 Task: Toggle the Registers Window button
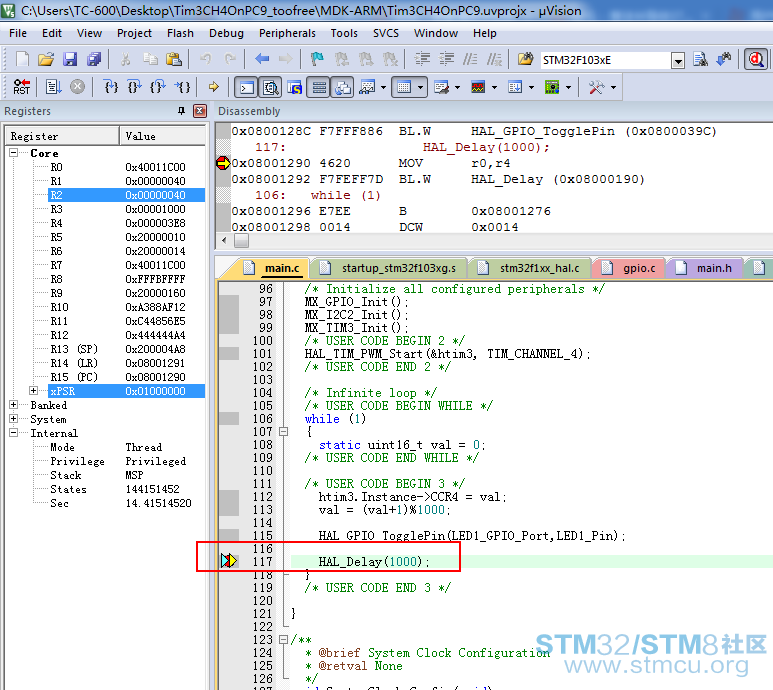(x=319, y=88)
